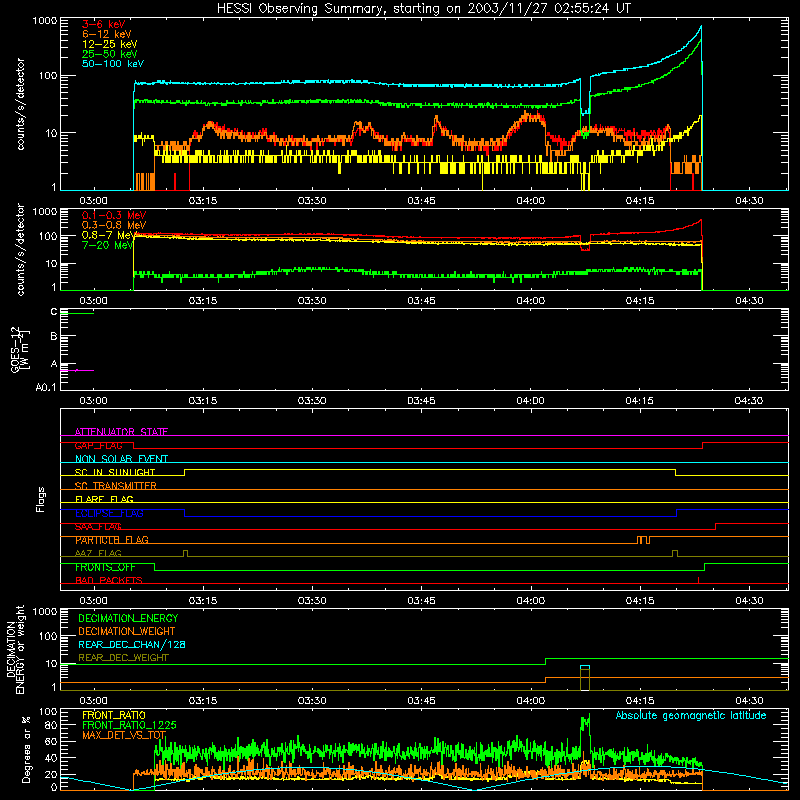The width and height of the screenshot is (800, 800).
Task: Click the GOES-12 axis label
Action: [x=19, y=350]
